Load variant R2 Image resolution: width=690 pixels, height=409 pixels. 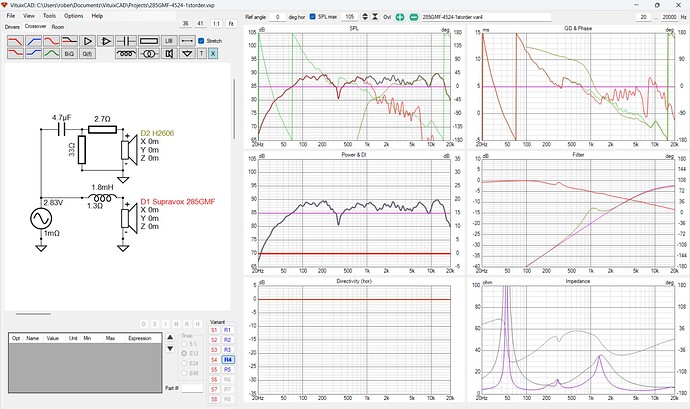point(227,340)
